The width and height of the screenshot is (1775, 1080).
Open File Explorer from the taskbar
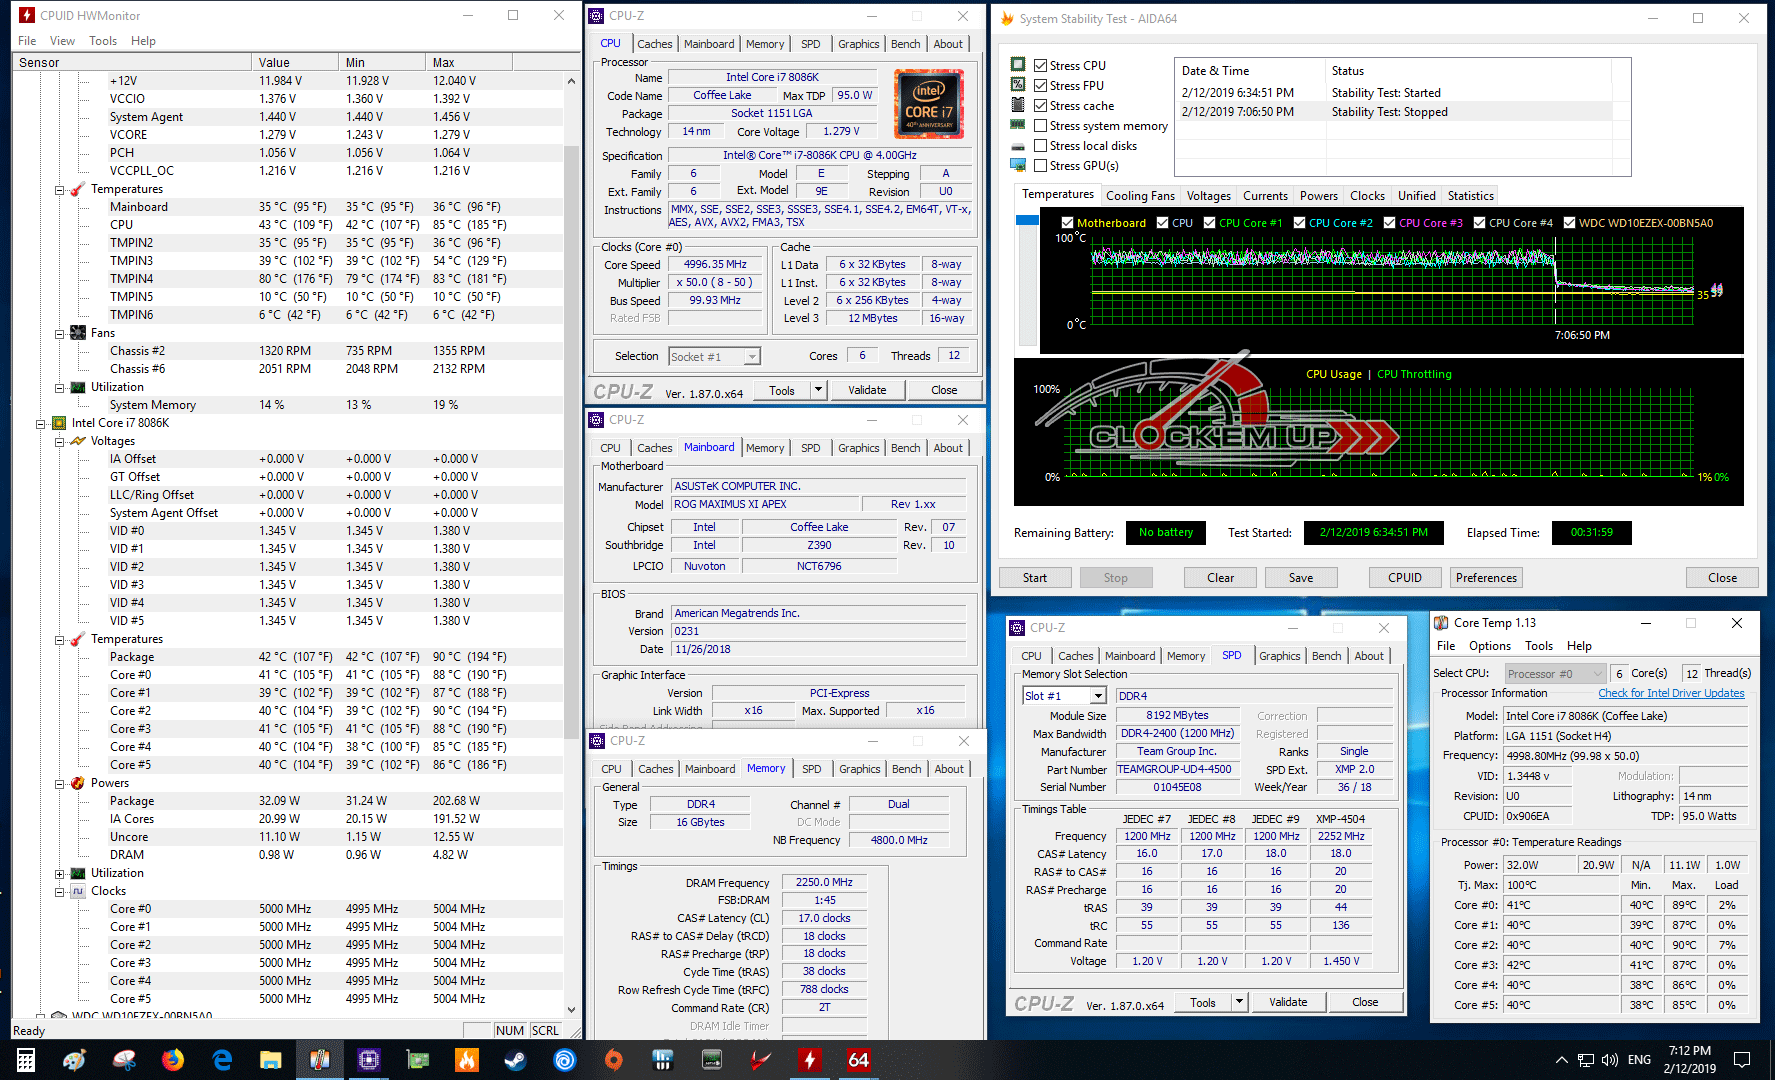[271, 1059]
